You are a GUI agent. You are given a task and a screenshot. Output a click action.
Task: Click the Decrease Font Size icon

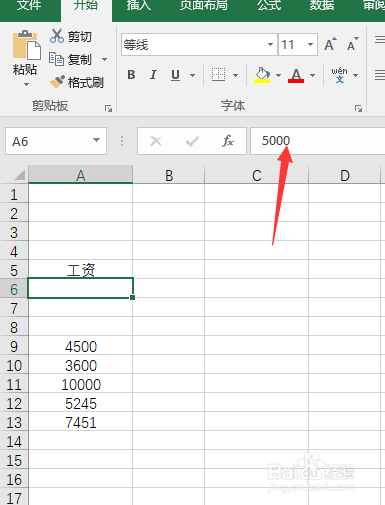pos(352,44)
